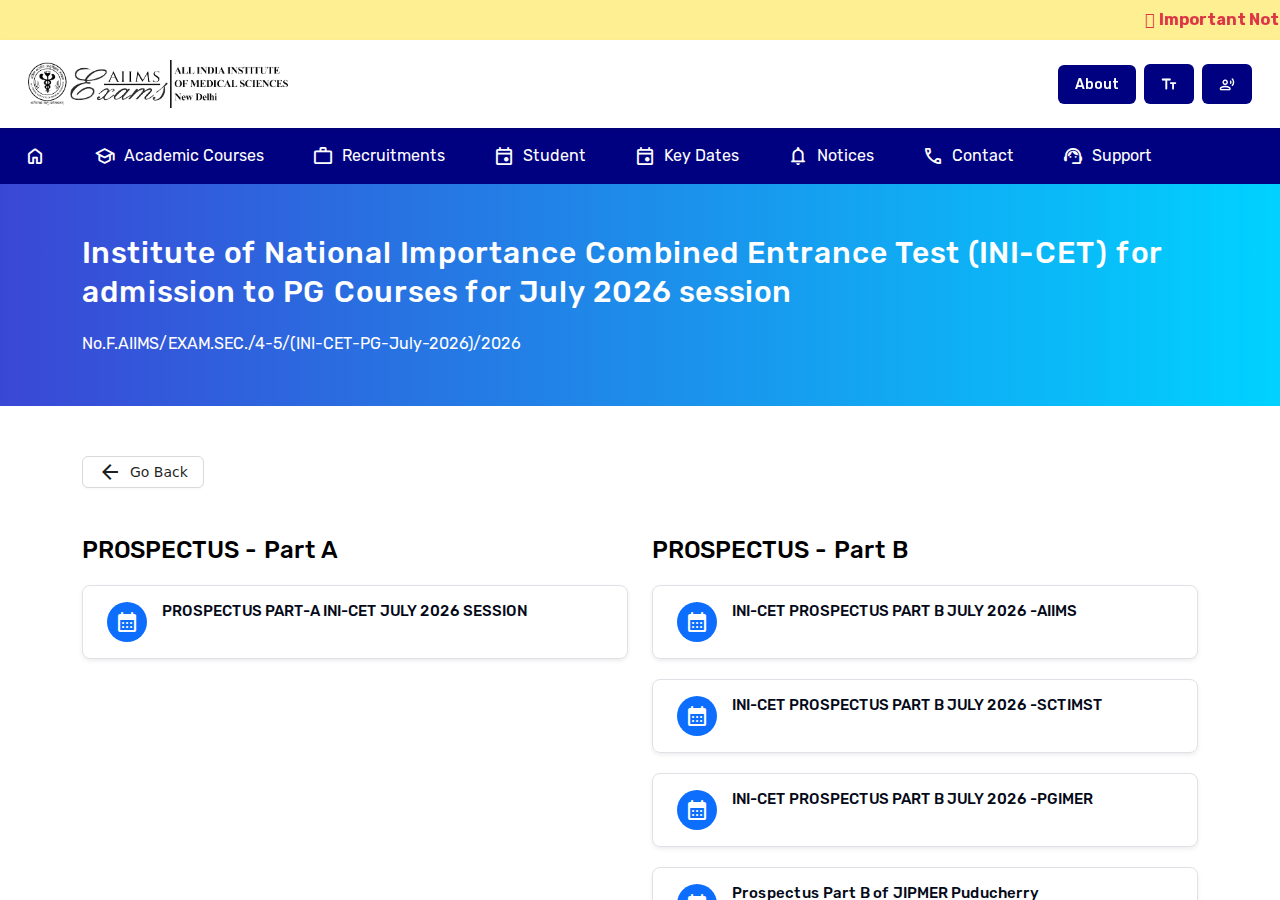Click the phone icon beside Contact
The width and height of the screenshot is (1280, 900).
click(933, 156)
